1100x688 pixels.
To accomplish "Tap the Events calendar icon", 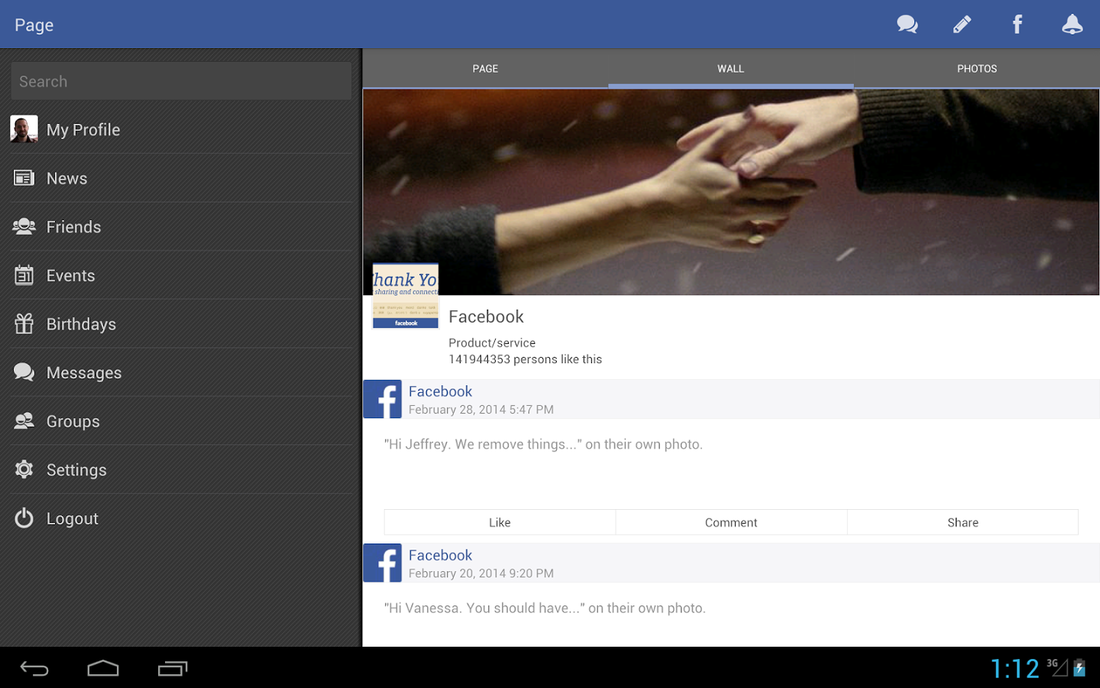I will coord(24,275).
